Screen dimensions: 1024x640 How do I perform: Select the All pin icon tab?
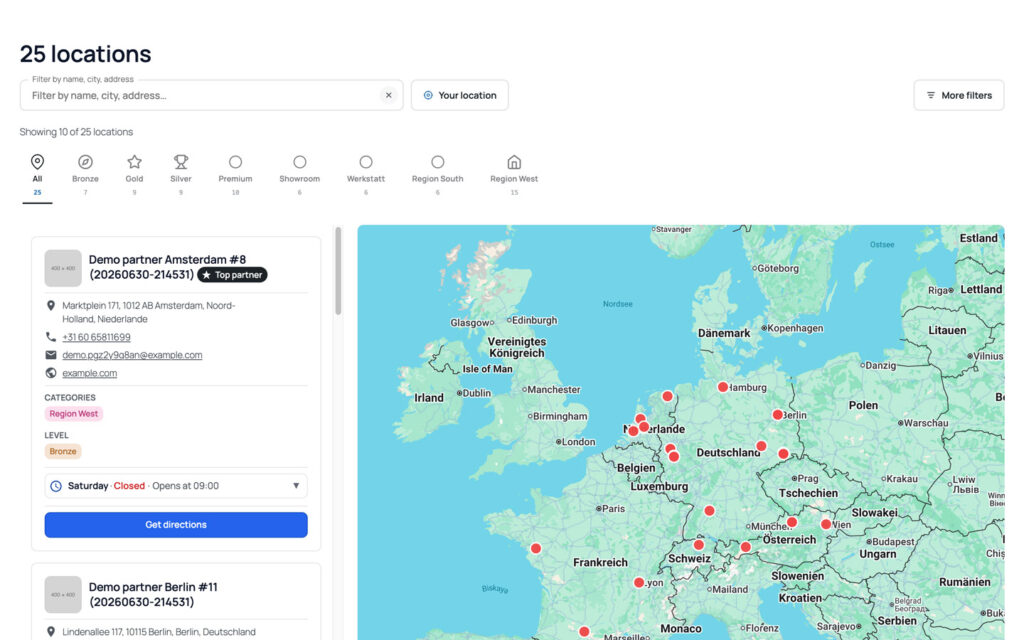pos(37,162)
